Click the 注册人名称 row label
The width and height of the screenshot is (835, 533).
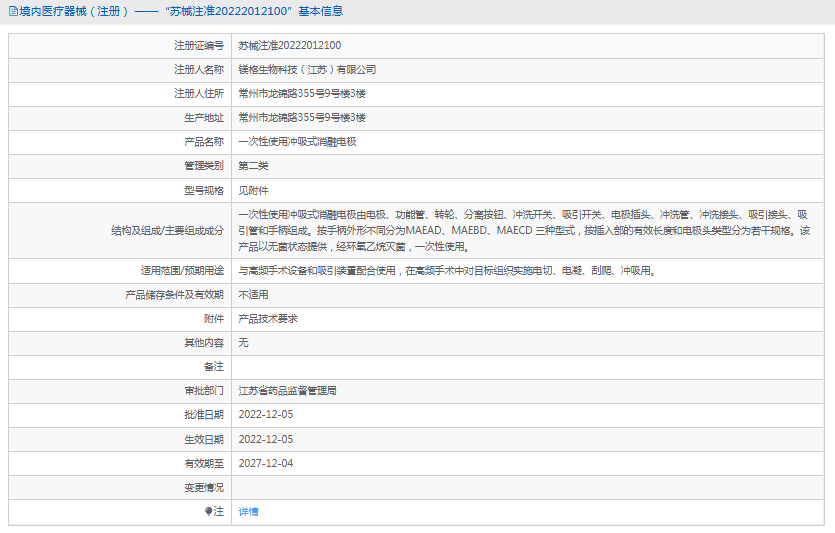pos(199,70)
